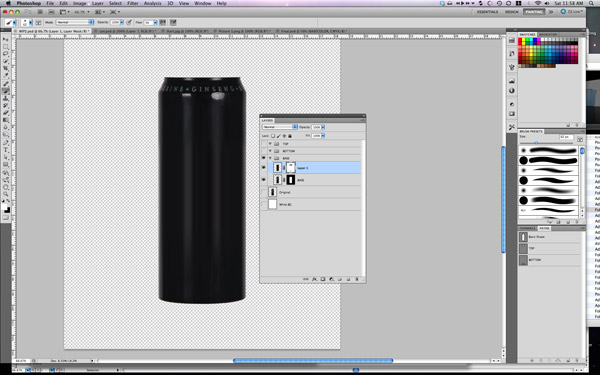This screenshot has height=375, width=600.
Task: Switch to the ESSENTIALS workspace
Action: [x=488, y=12]
